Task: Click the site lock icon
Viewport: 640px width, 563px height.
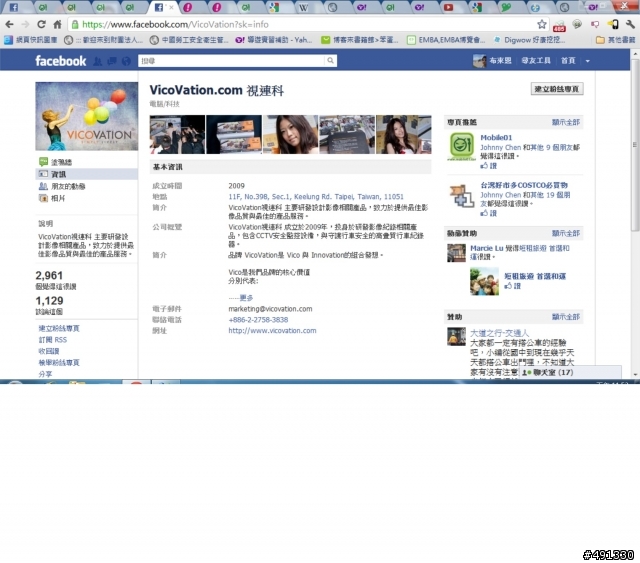Action: (x=75, y=24)
